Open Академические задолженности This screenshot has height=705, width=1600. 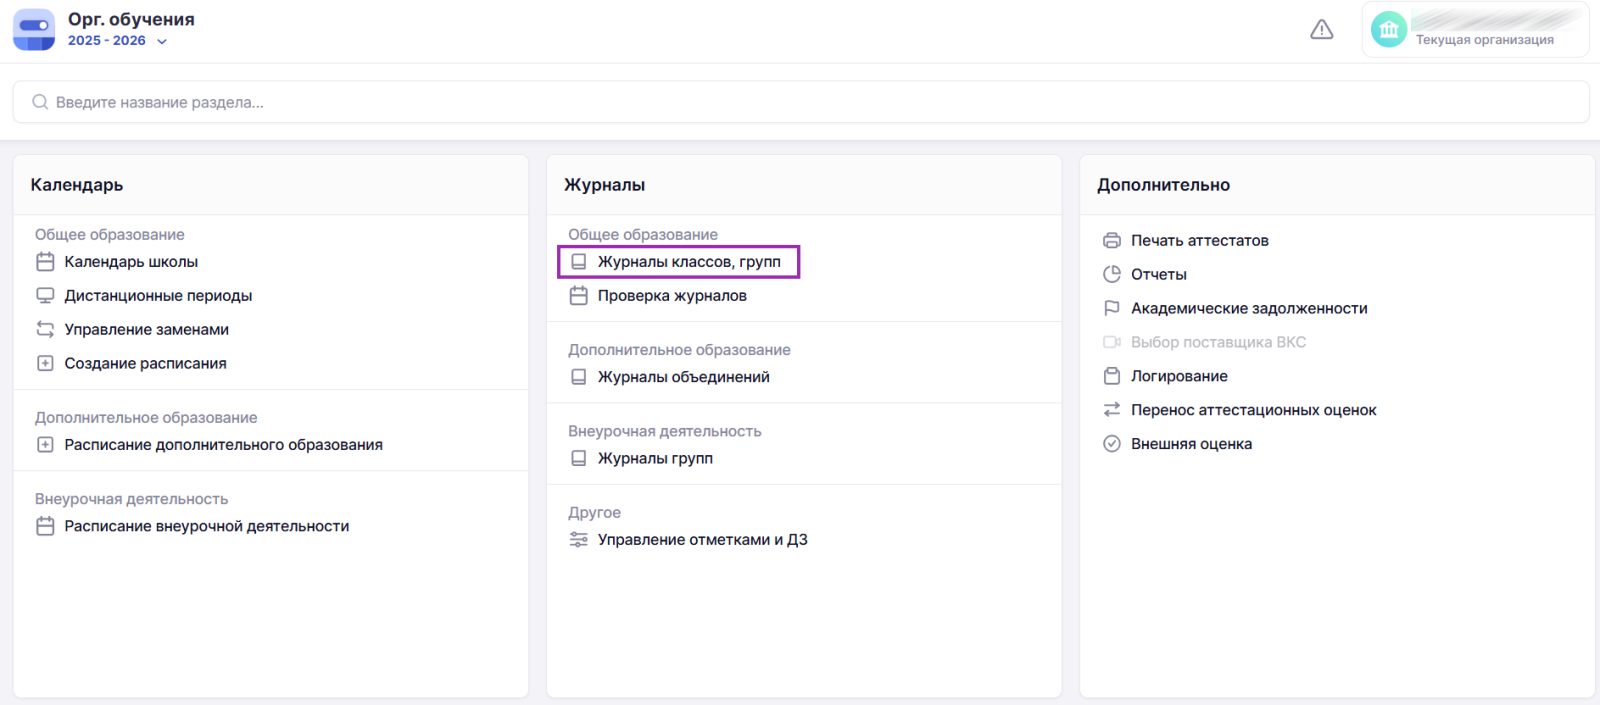tap(1249, 308)
